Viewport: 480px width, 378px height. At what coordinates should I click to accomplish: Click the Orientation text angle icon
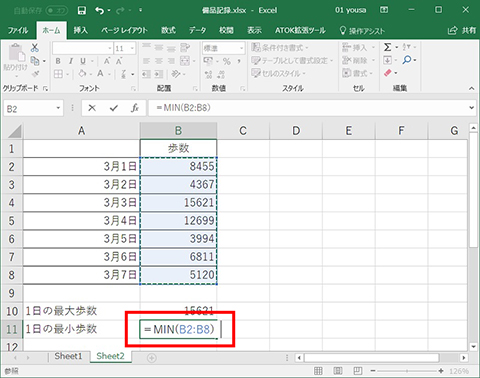click(x=176, y=74)
